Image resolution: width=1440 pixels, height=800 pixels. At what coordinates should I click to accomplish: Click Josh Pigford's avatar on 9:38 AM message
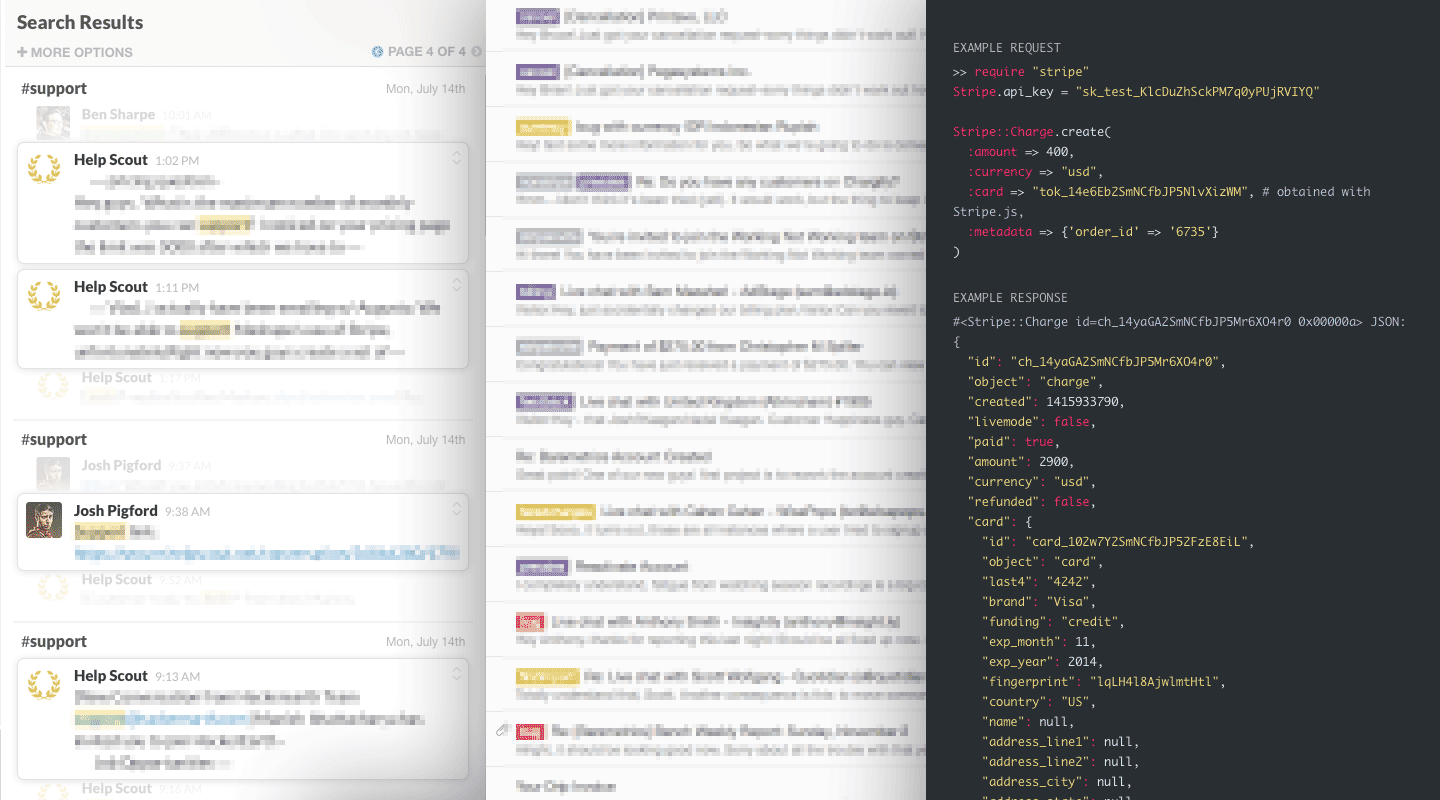tap(44, 520)
